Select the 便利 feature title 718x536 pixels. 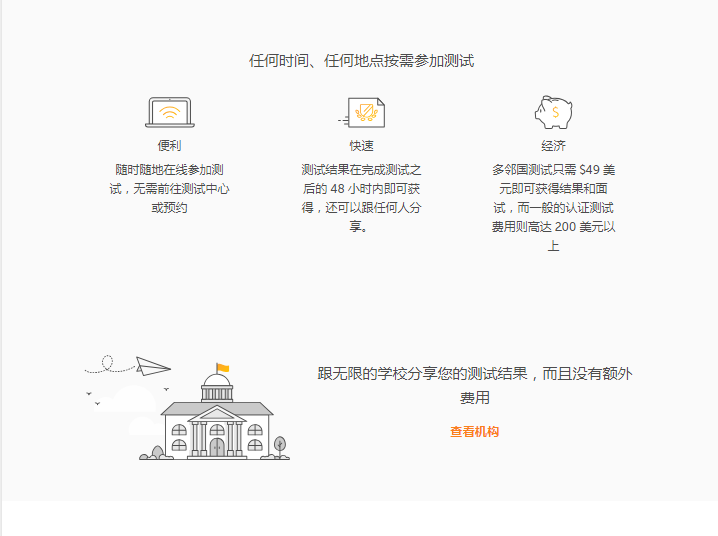(169, 146)
